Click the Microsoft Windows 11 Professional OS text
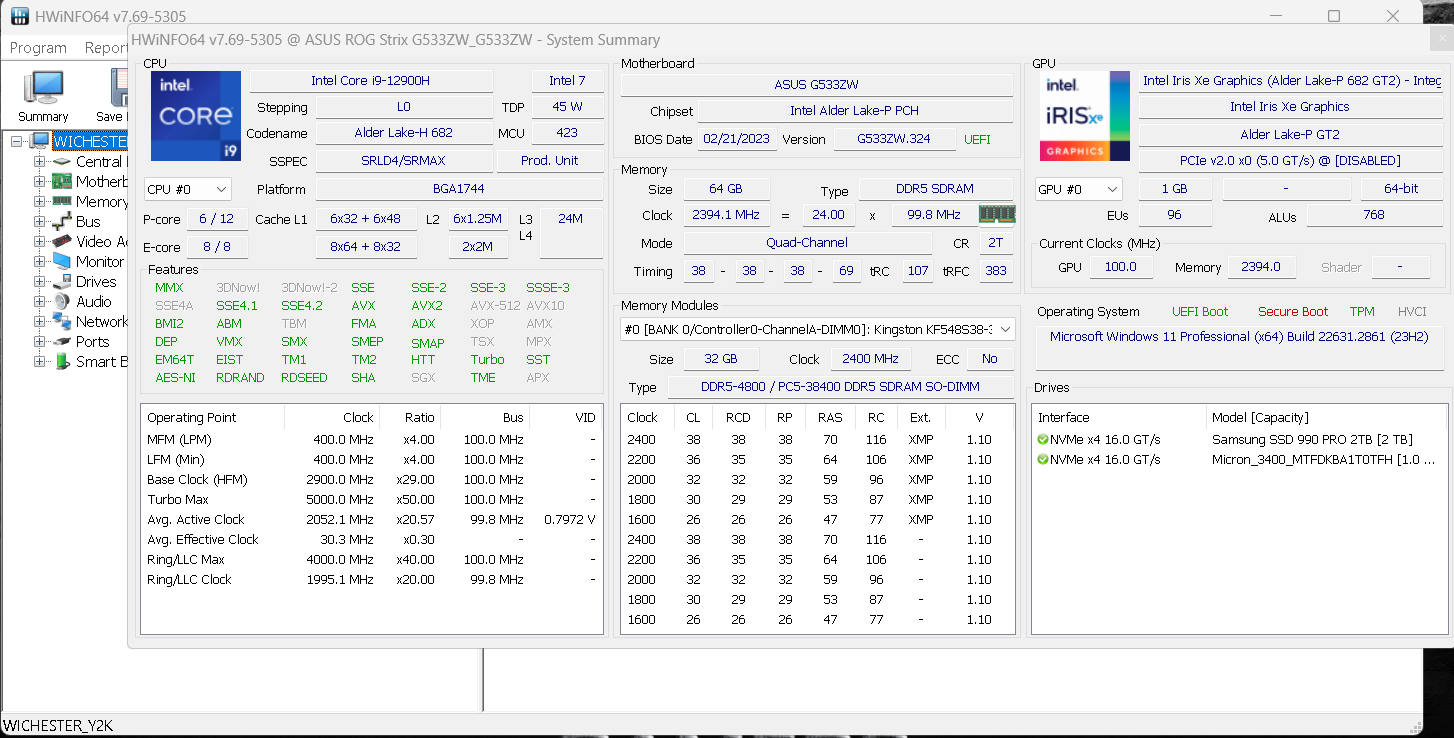The image size is (1454, 738). pos(1240,337)
